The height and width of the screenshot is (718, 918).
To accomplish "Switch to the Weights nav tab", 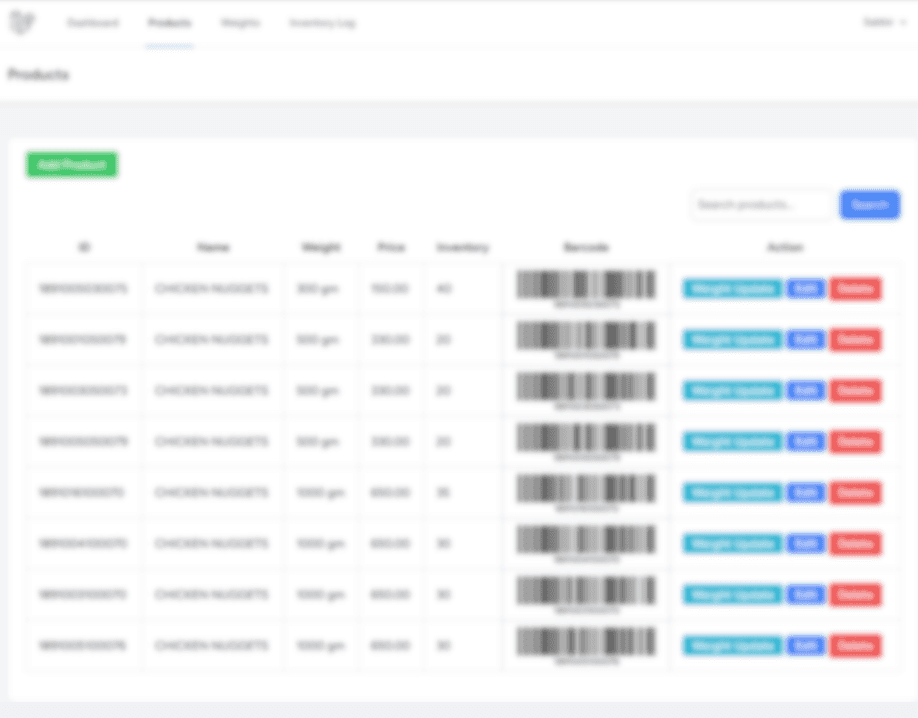I will point(240,23).
